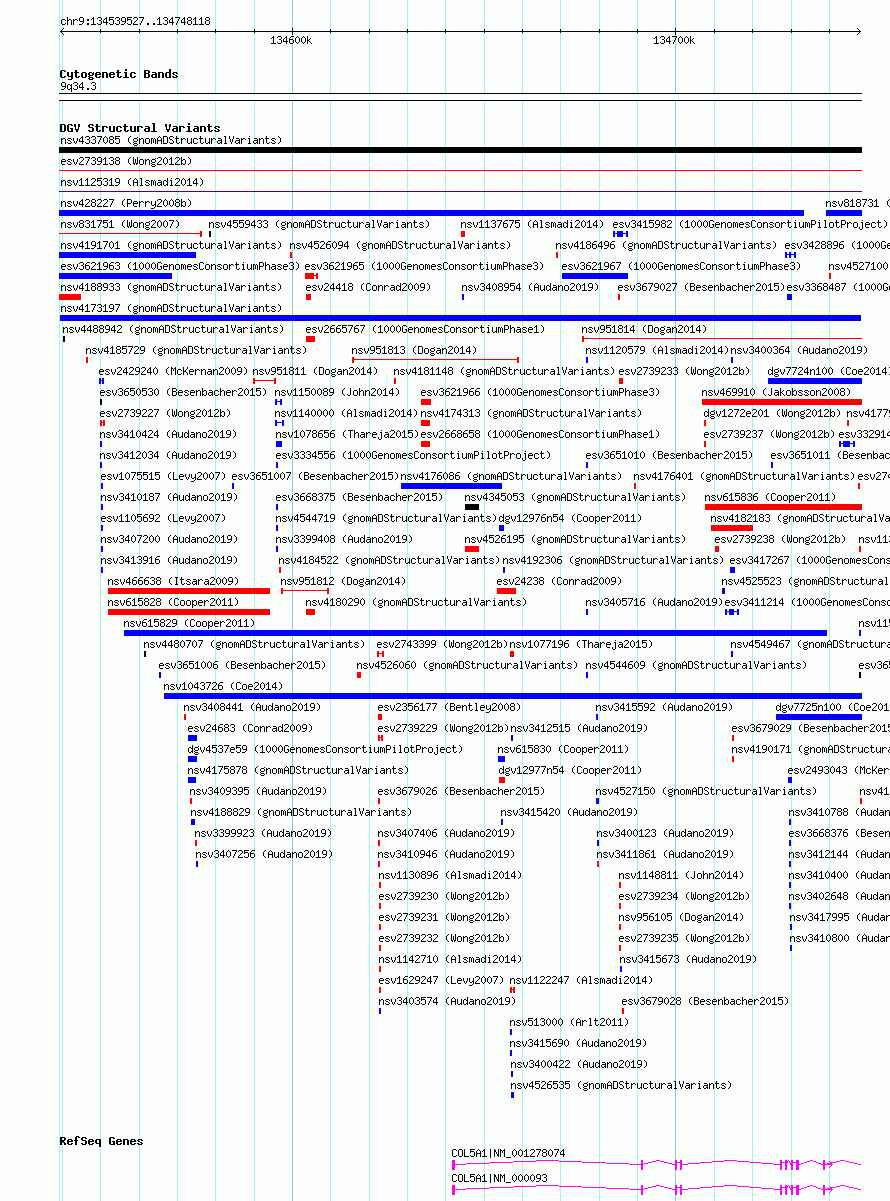Click the red bar under nsv469910 (Jakobsson2008)
The width and height of the screenshot is (890, 1201).
[x=782, y=402]
